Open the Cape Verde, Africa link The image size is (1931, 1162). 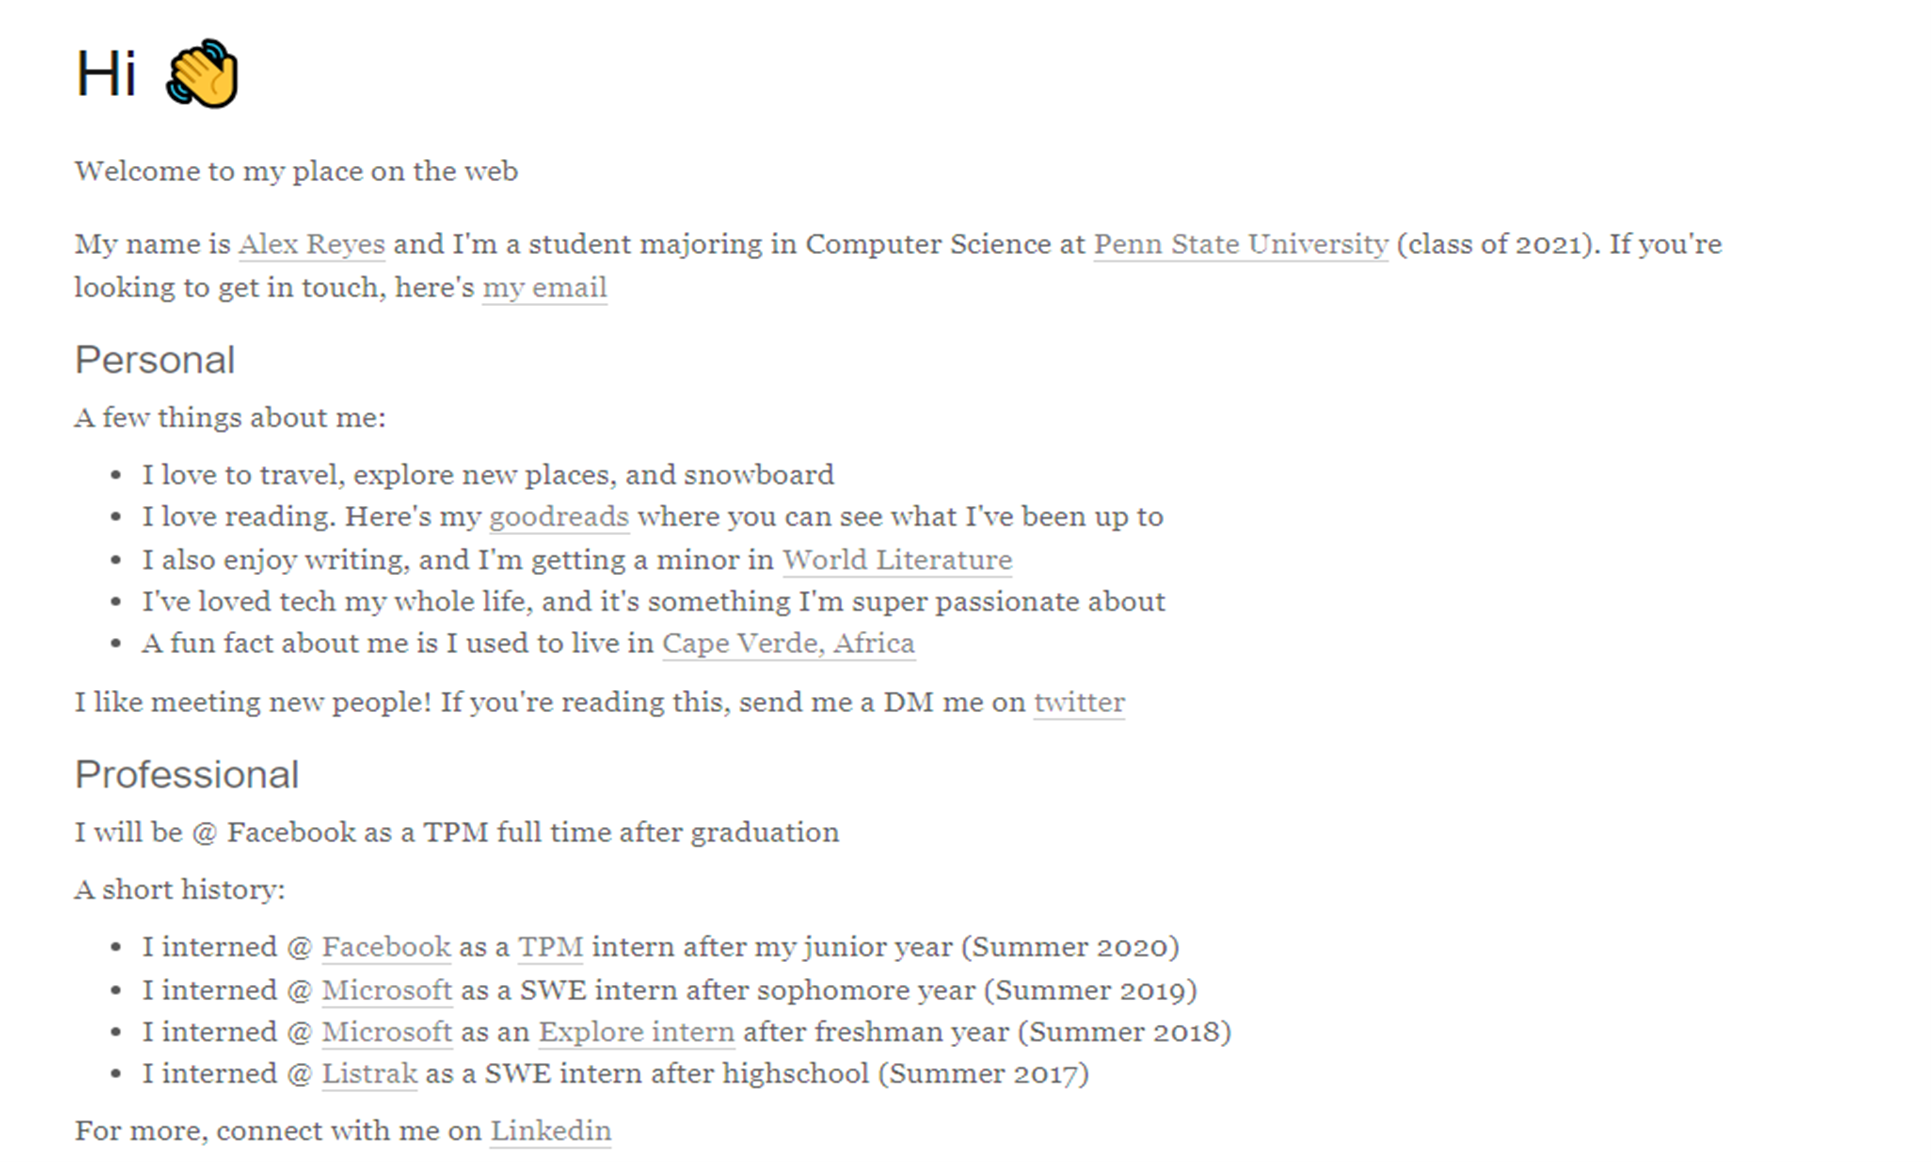tap(788, 643)
